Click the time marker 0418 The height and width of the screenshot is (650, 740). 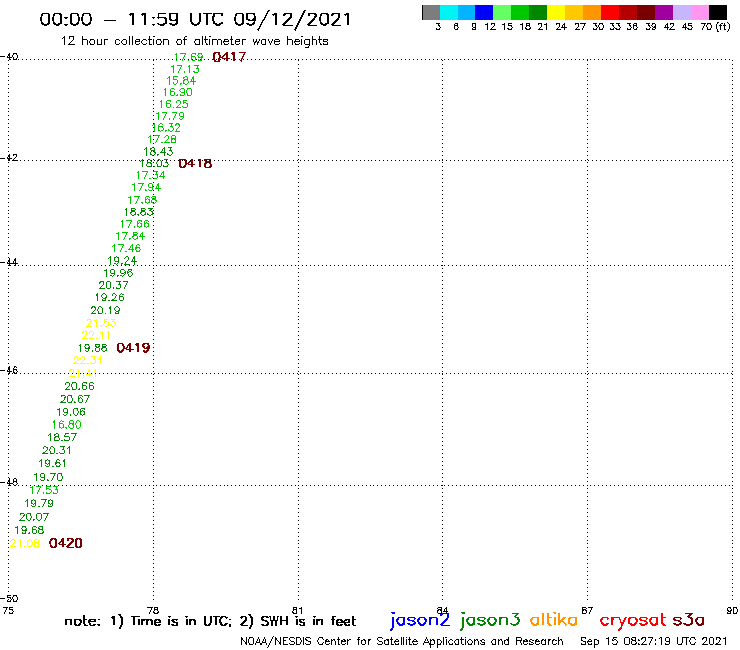[195, 163]
